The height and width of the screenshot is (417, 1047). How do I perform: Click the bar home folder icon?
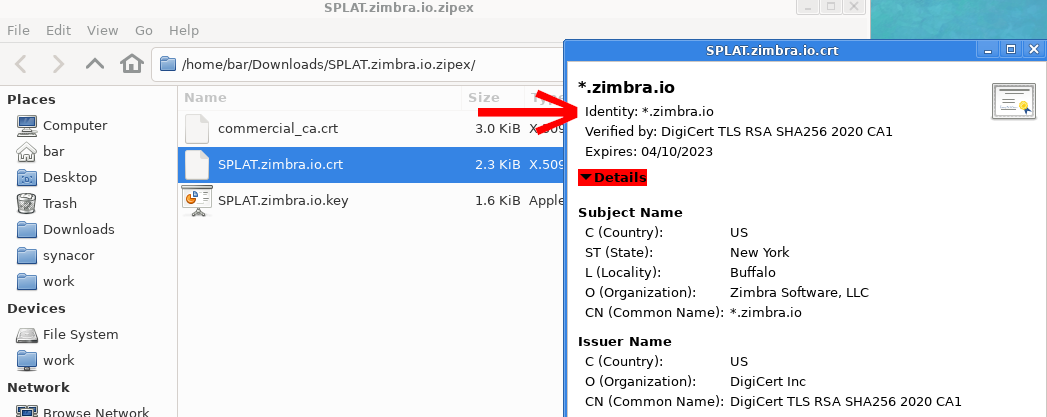pos(27,151)
